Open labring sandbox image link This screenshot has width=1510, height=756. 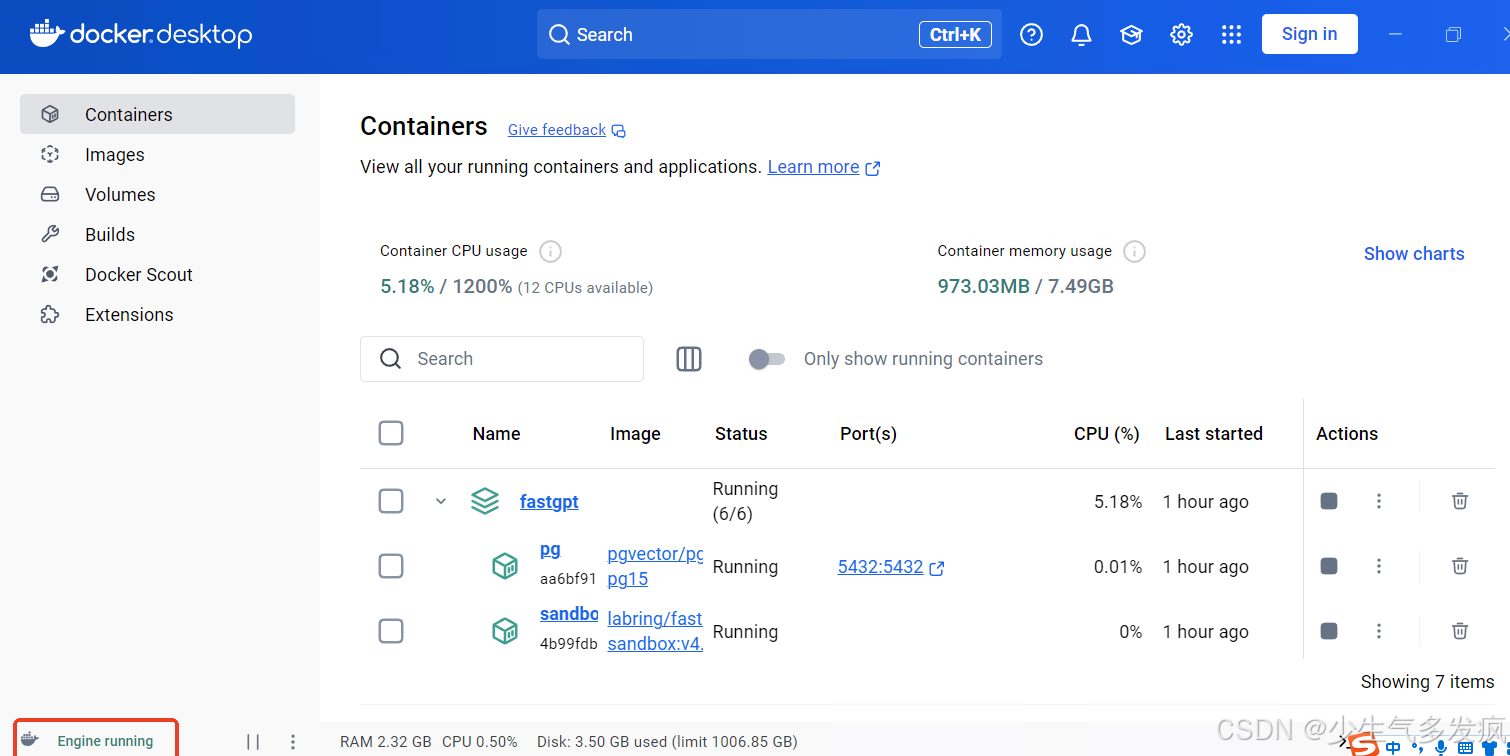coord(655,631)
